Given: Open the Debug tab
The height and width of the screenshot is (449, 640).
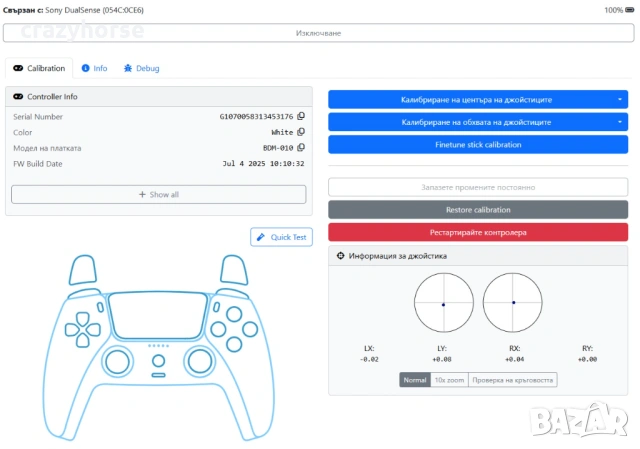Looking at the screenshot, I should pos(142,68).
